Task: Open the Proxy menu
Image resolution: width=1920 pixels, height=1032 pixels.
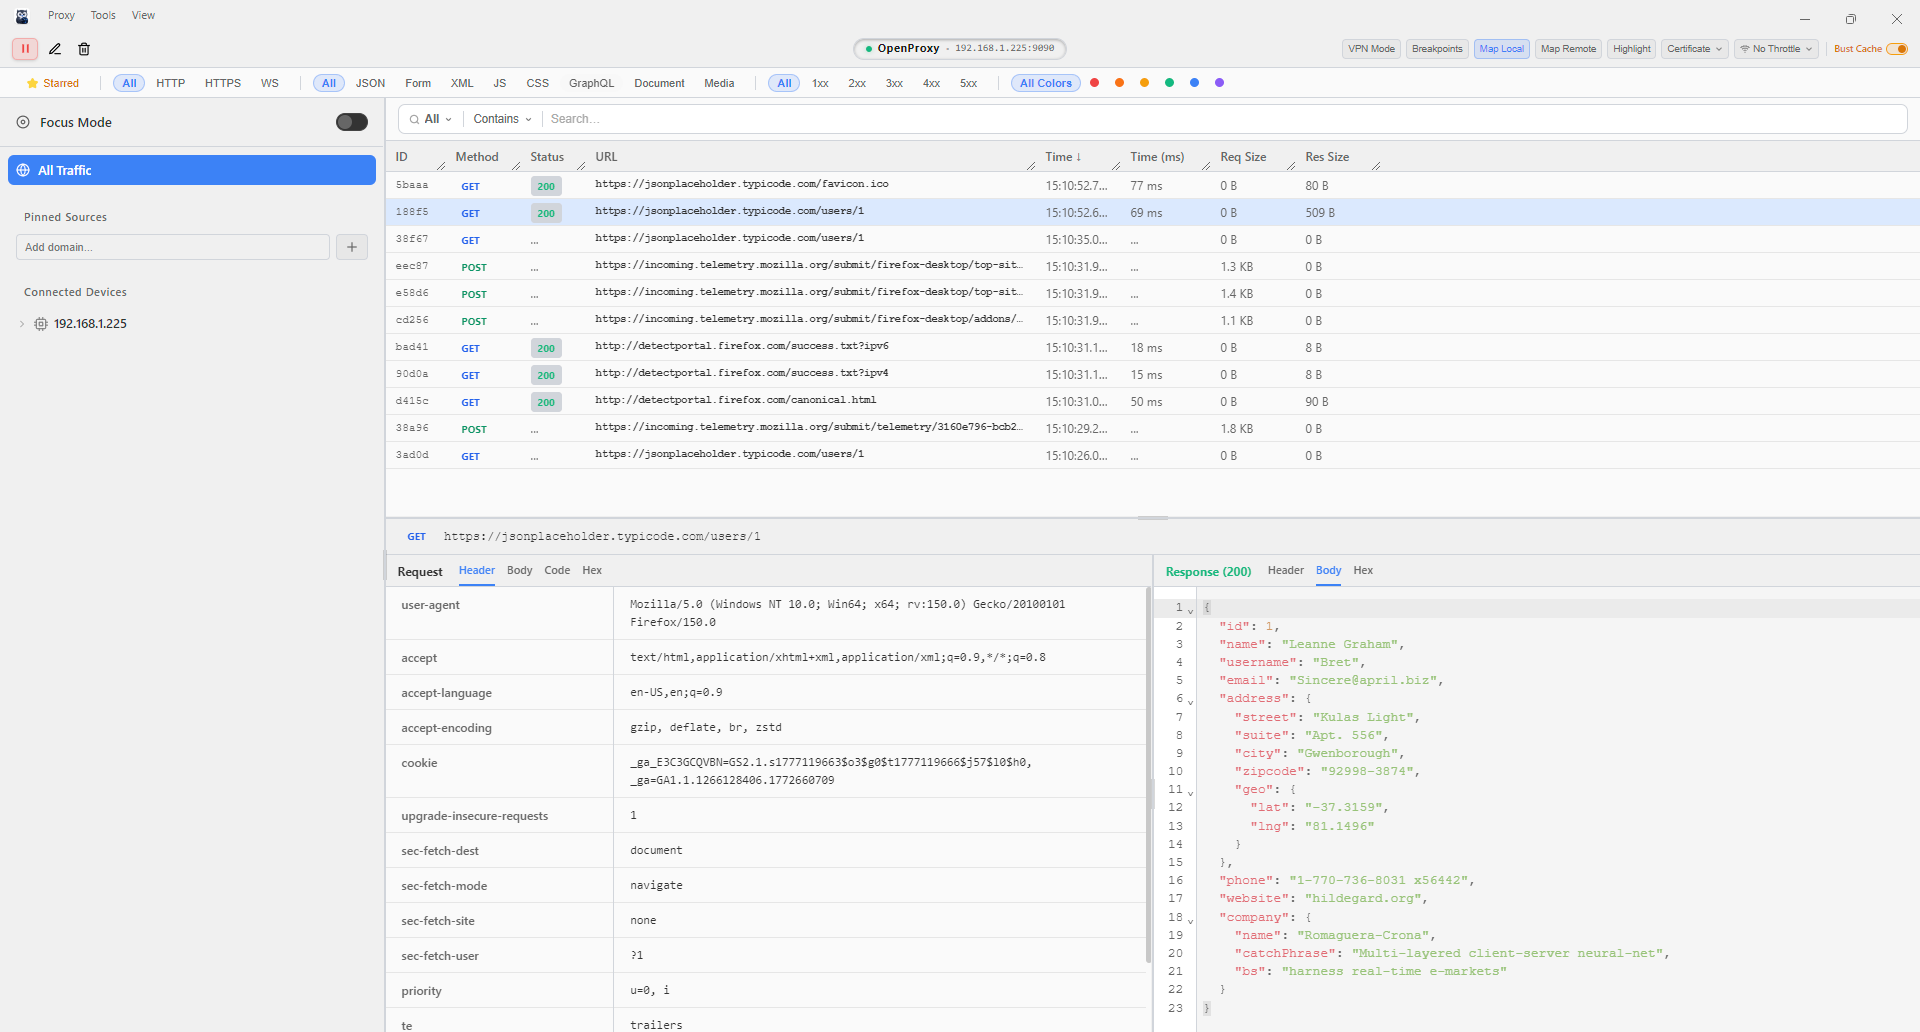Action: point(61,16)
